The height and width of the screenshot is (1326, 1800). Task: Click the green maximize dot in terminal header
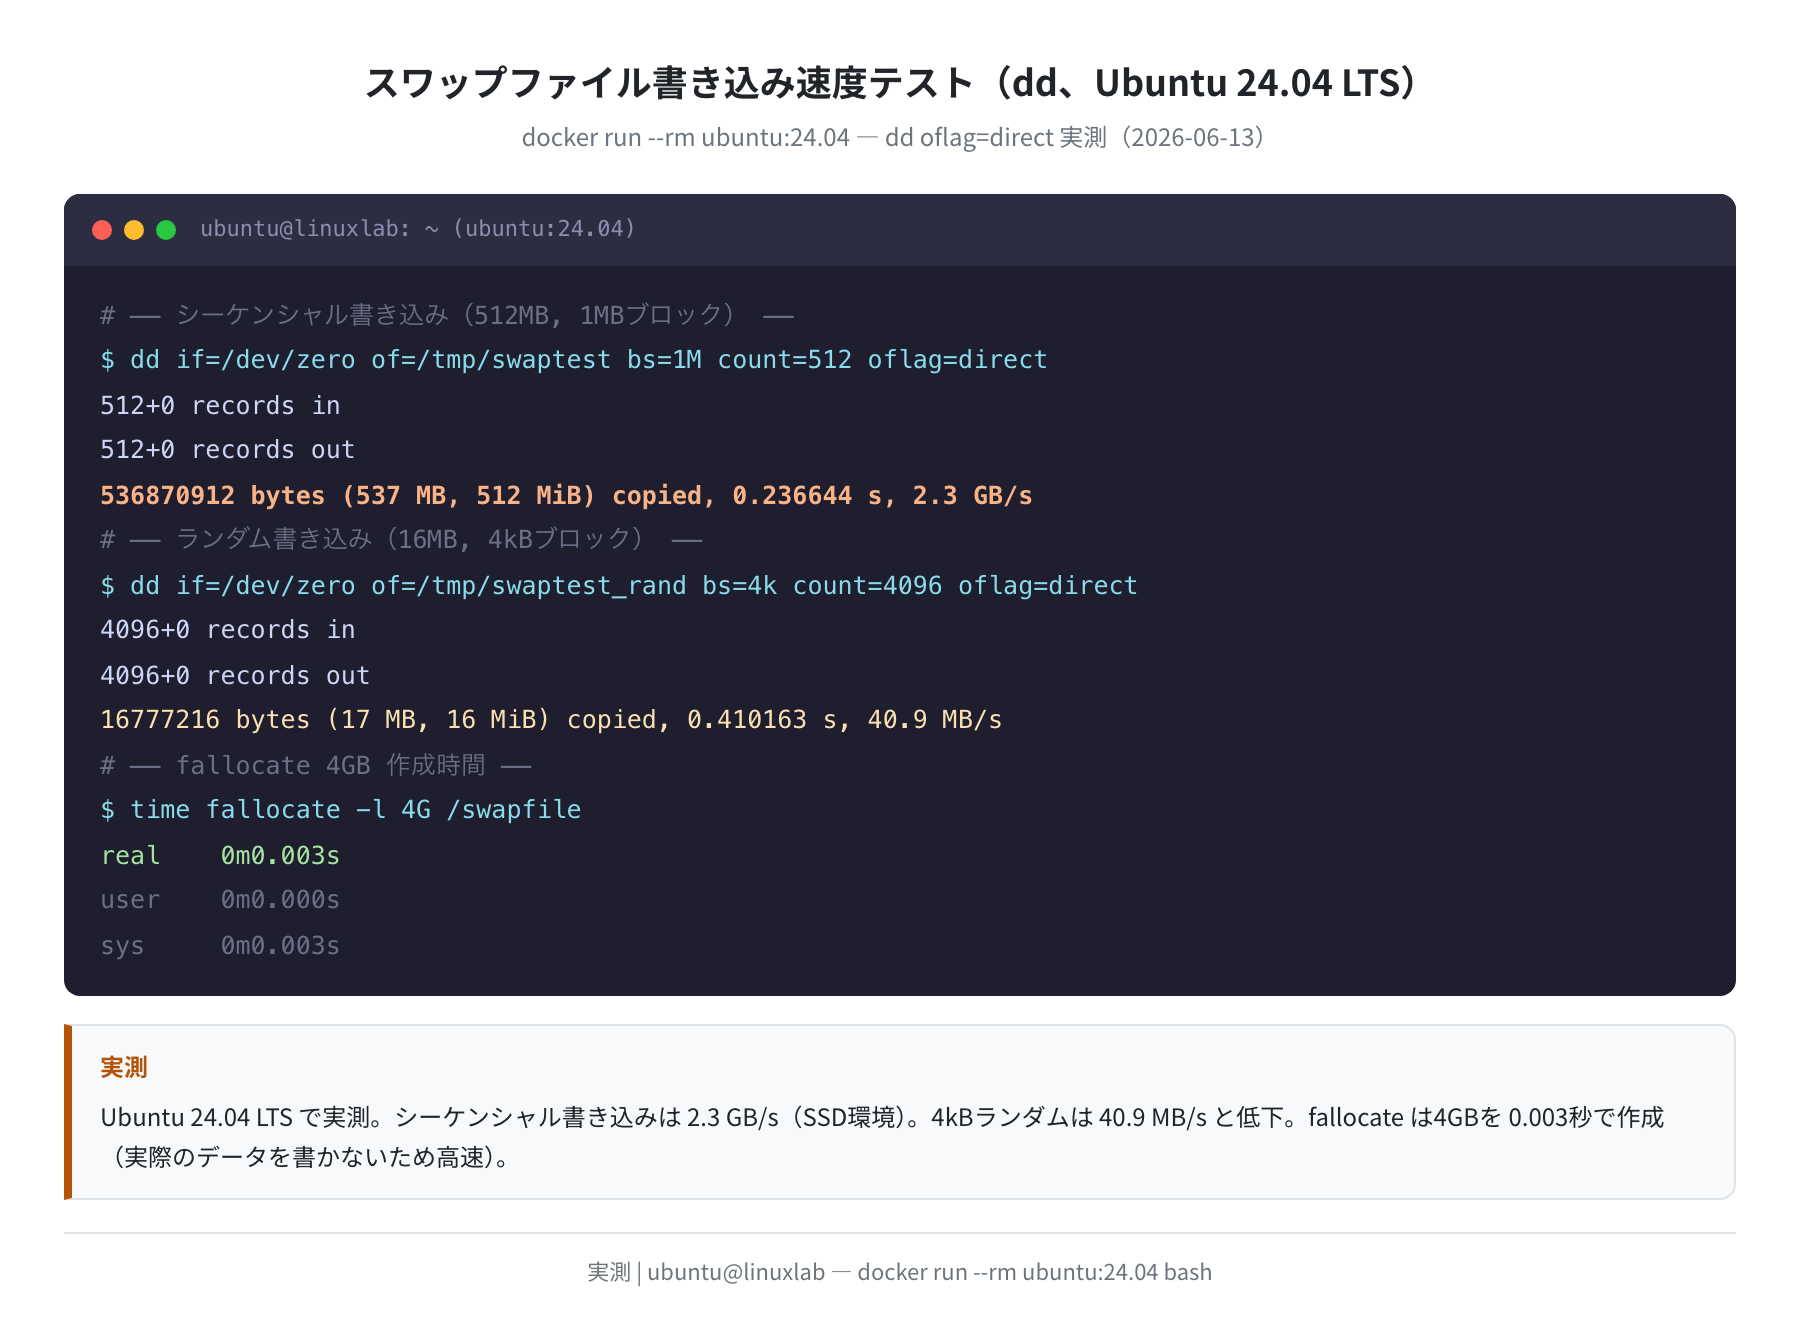tap(166, 230)
